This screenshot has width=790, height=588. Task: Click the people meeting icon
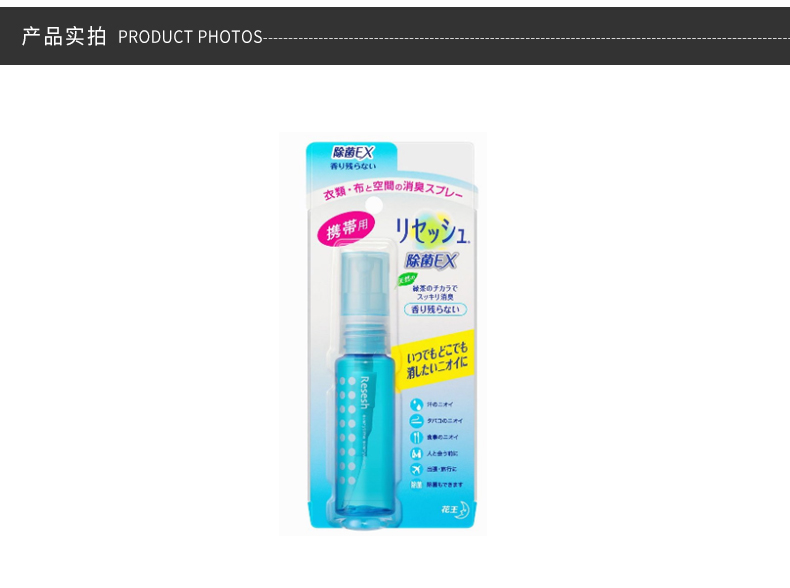pos(416,453)
